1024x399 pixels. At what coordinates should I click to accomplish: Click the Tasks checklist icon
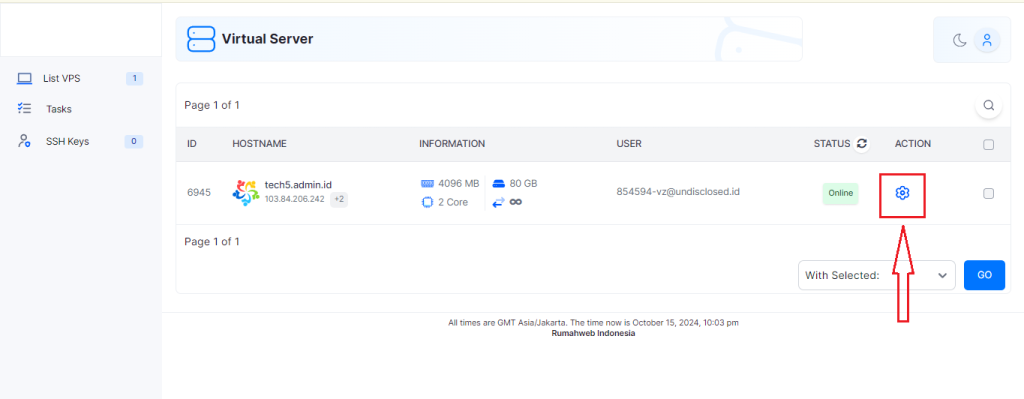24,109
